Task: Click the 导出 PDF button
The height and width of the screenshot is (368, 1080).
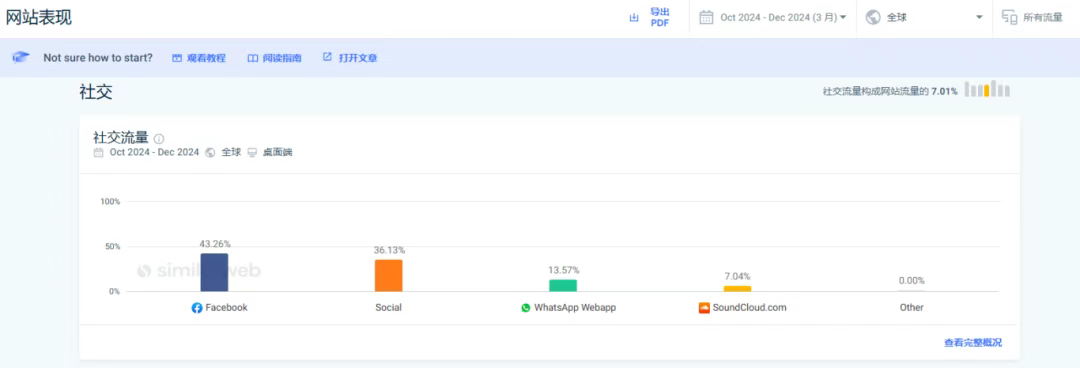Action: (650, 18)
